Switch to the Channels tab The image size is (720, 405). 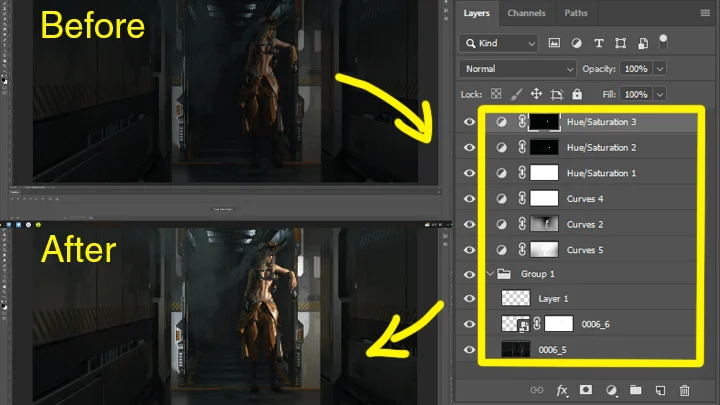coord(526,13)
